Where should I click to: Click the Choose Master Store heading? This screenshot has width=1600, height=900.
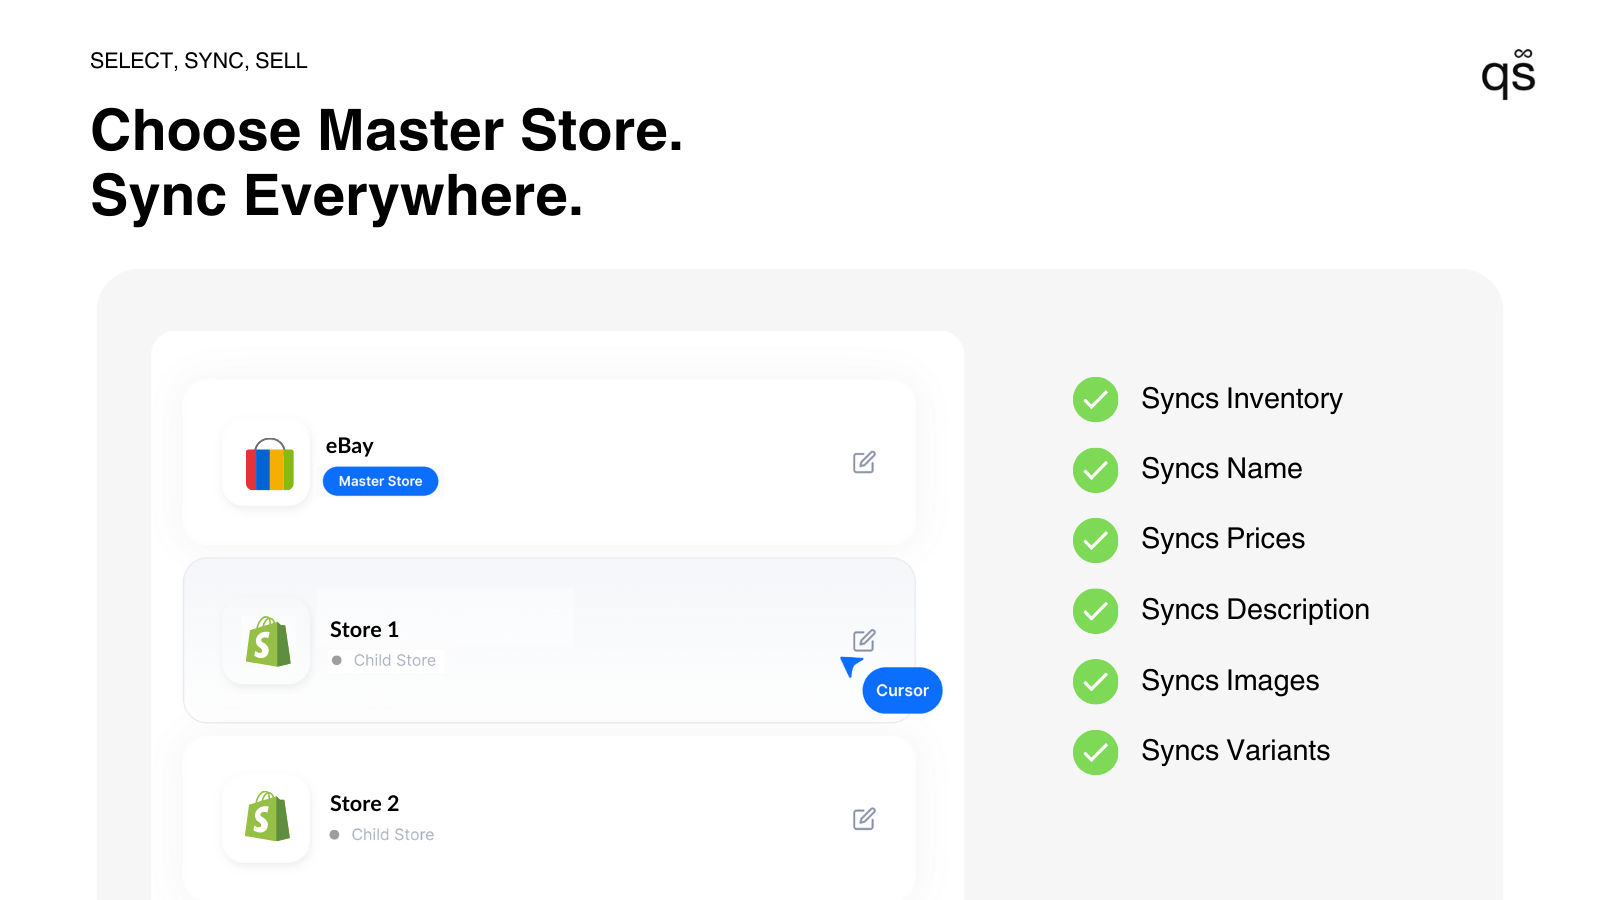point(388,131)
